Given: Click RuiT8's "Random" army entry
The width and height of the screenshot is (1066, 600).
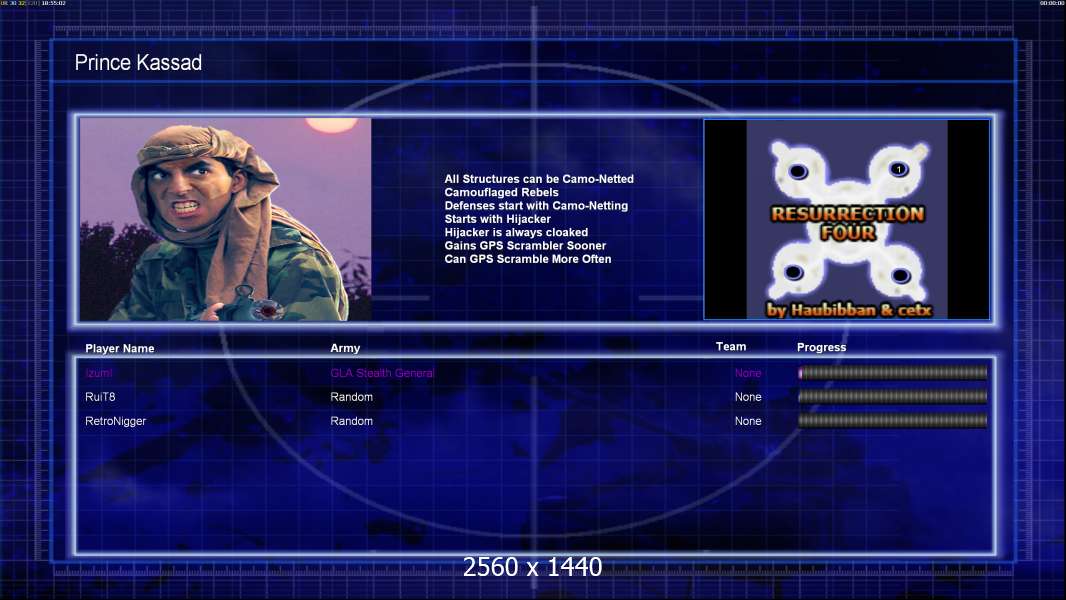Looking at the screenshot, I should coord(351,397).
